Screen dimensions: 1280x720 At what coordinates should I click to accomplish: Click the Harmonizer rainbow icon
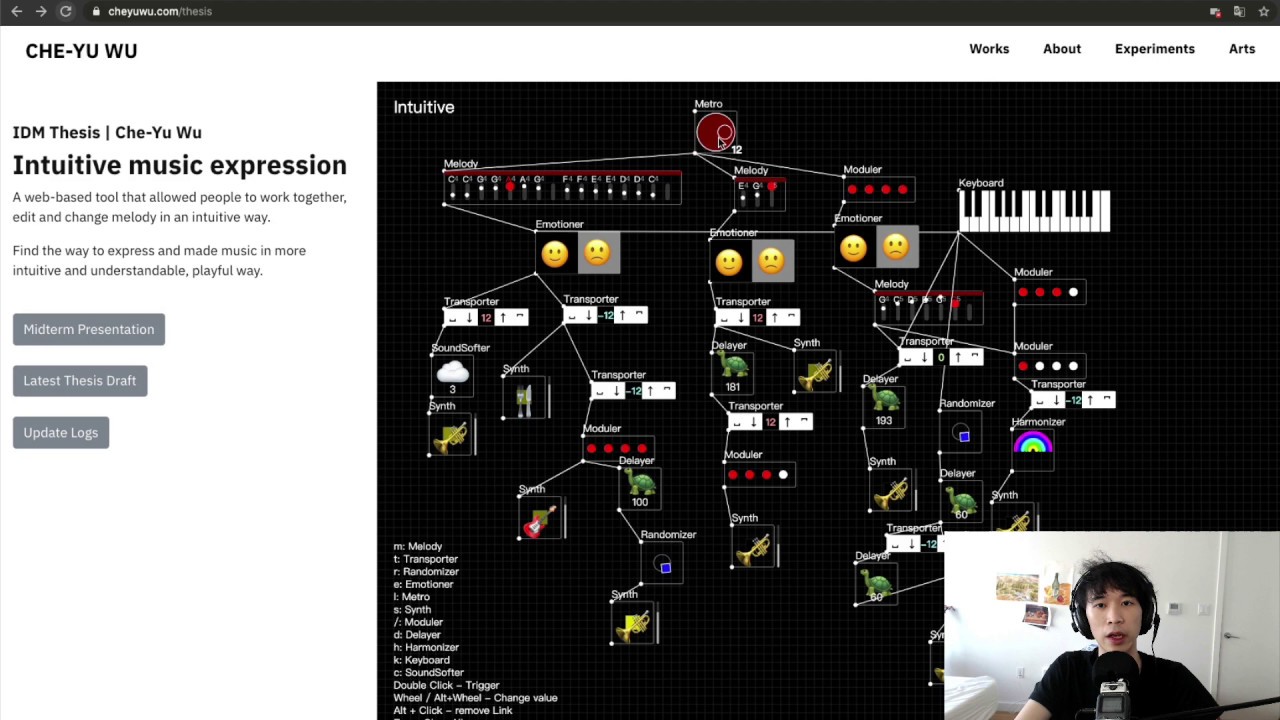tap(1033, 443)
